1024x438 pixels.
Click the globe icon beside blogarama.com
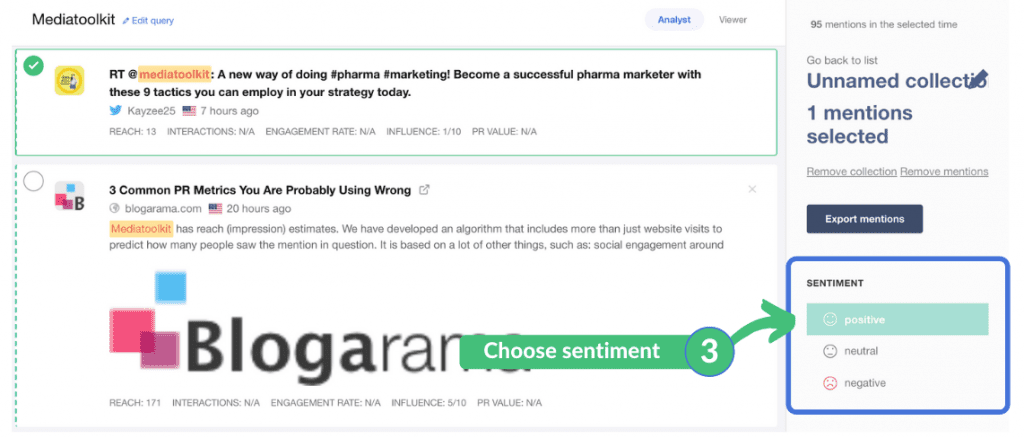pos(114,209)
